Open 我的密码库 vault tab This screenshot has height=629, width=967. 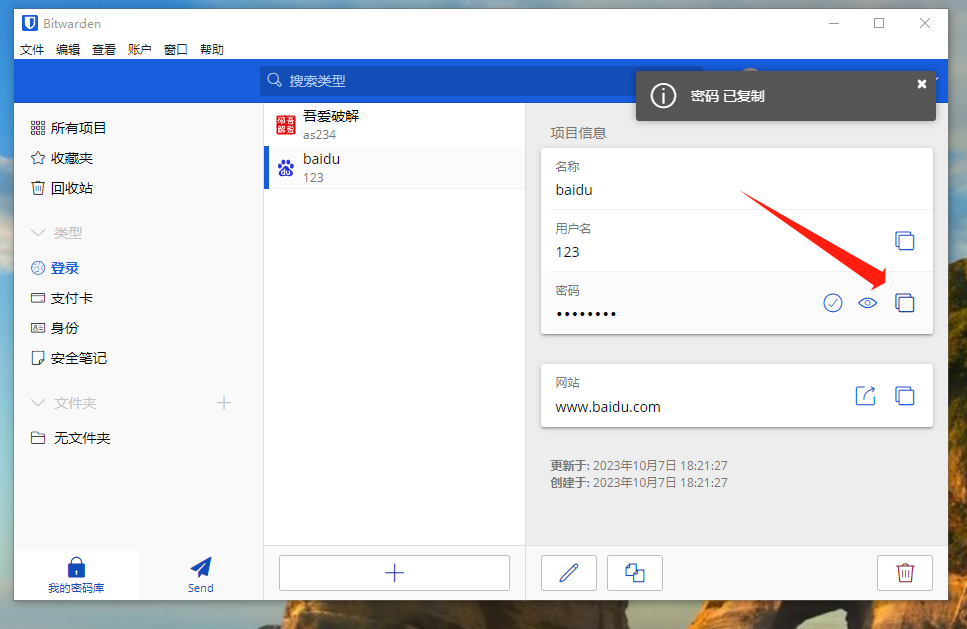(x=76, y=575)
